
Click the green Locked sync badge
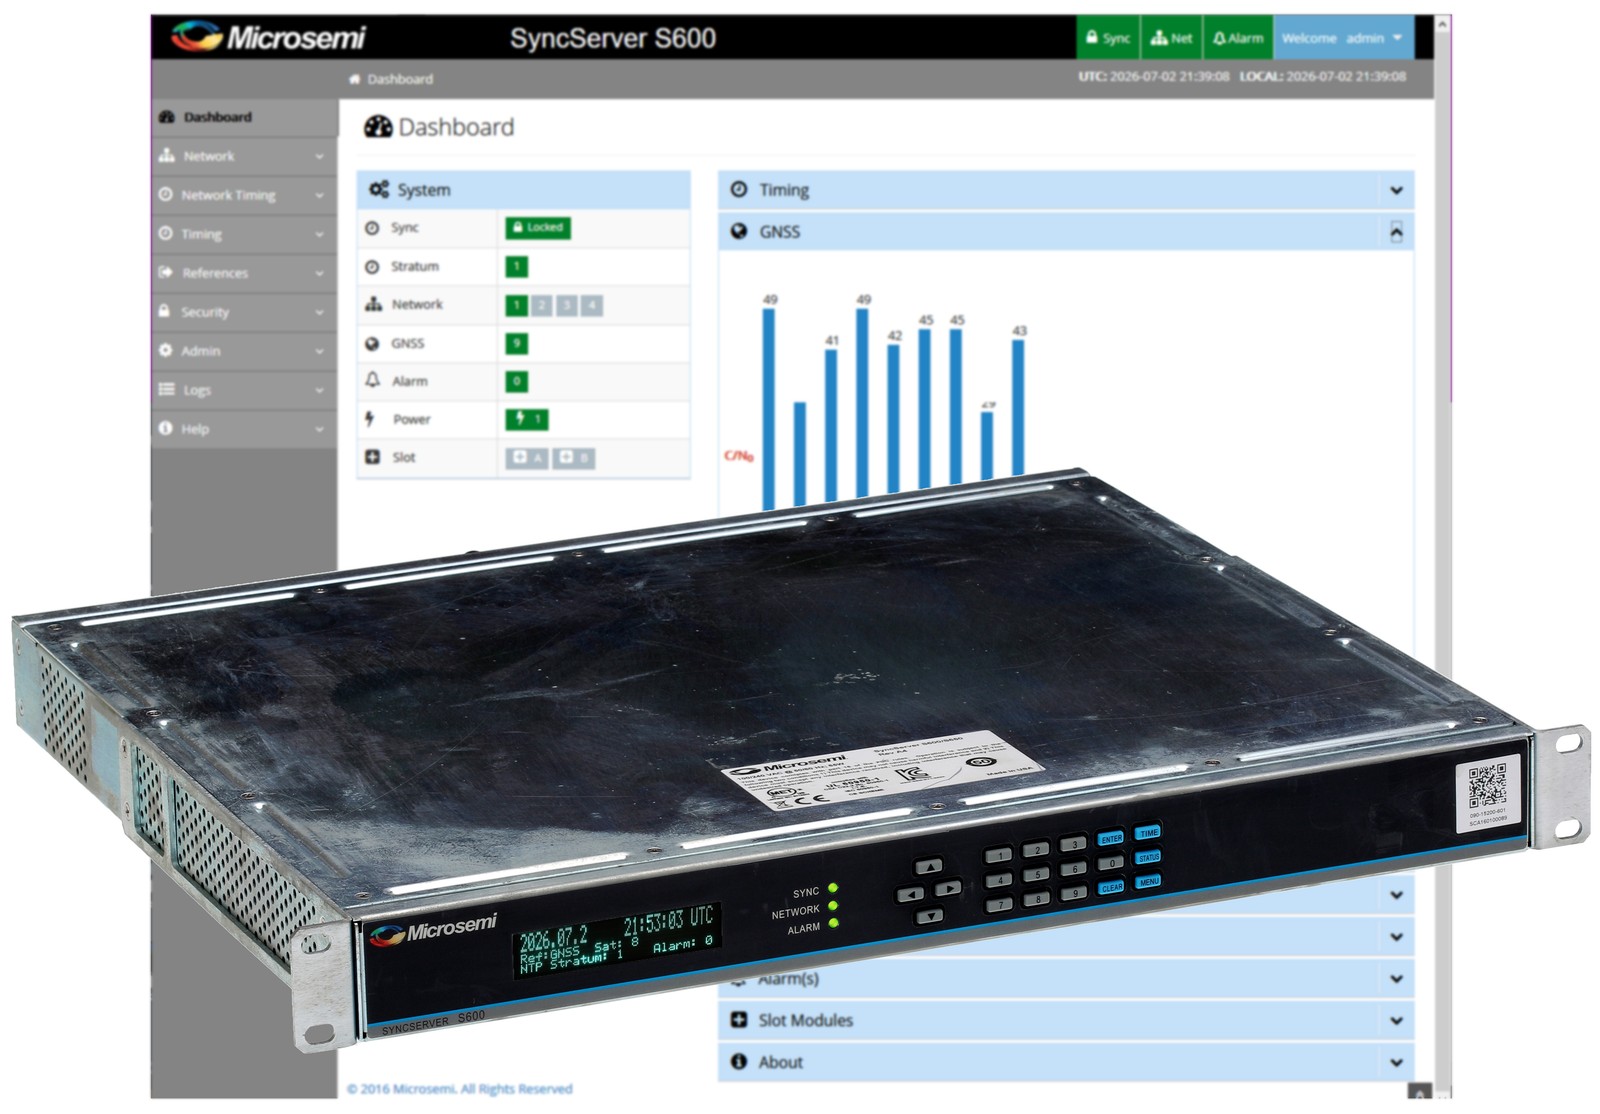click(x=538, y=228)
